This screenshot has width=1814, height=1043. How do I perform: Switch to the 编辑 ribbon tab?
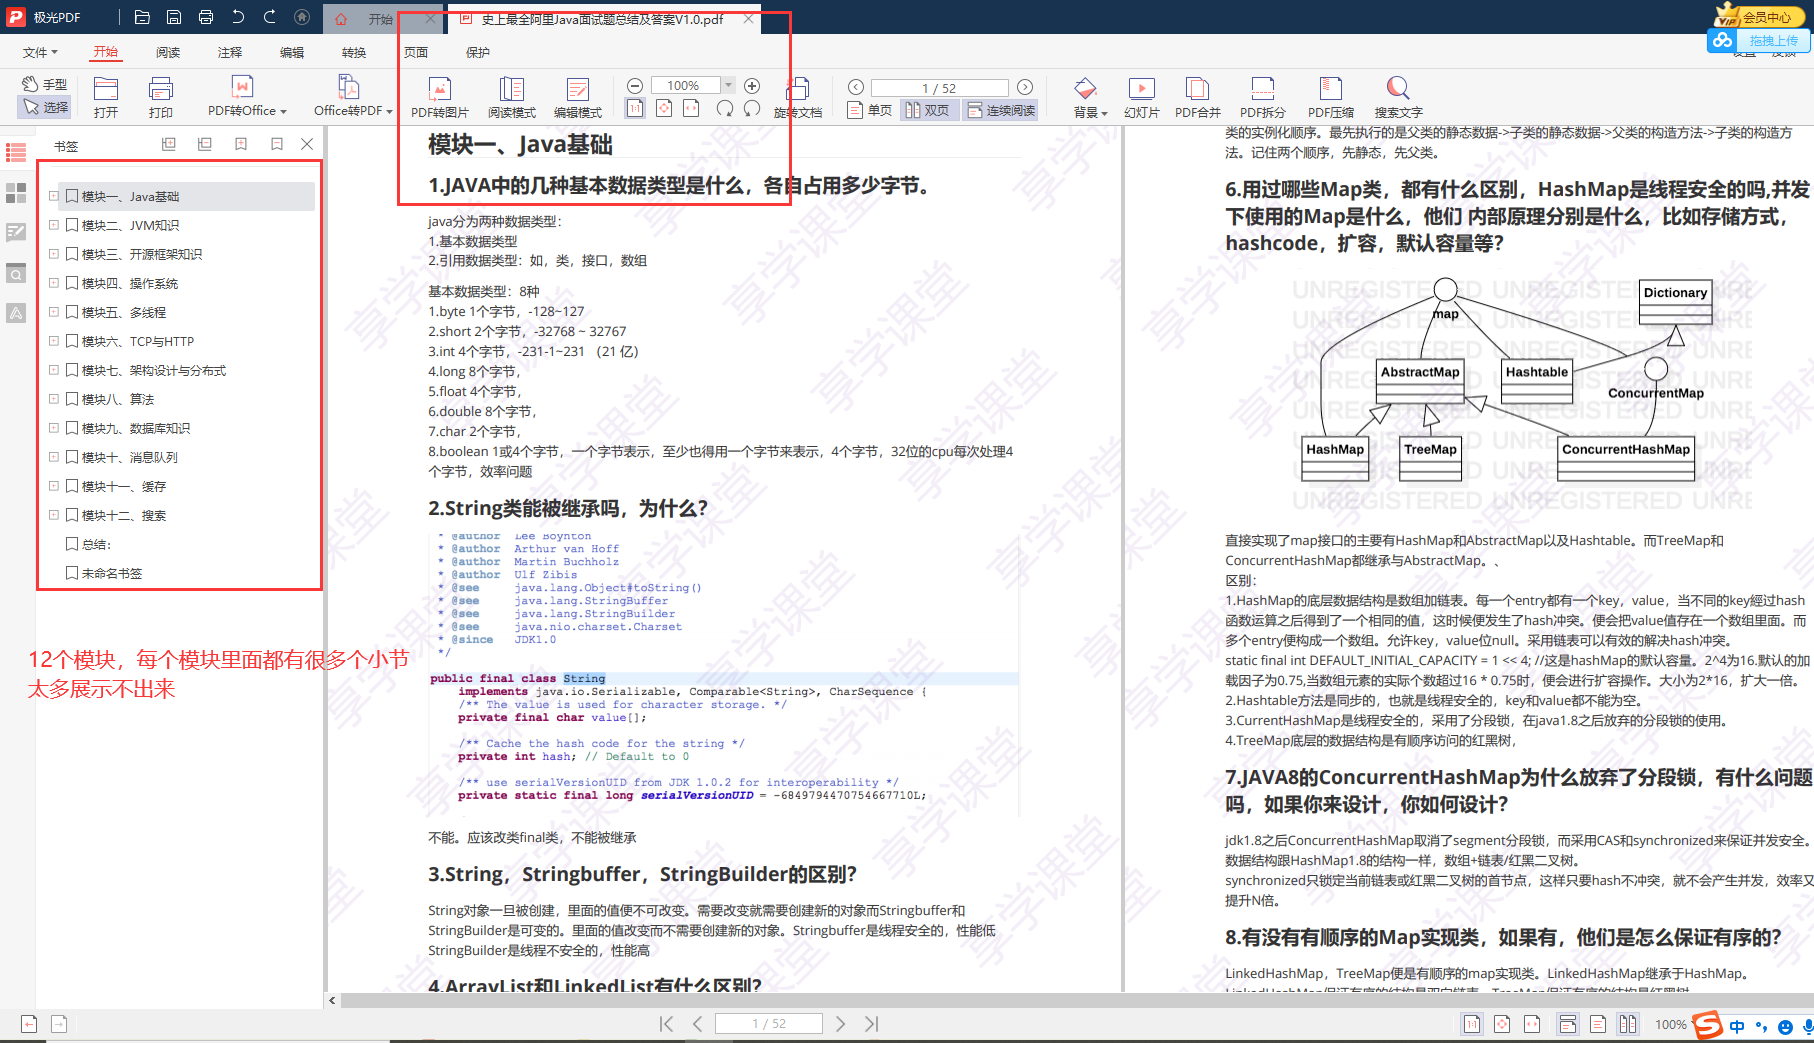pos(292,52)
